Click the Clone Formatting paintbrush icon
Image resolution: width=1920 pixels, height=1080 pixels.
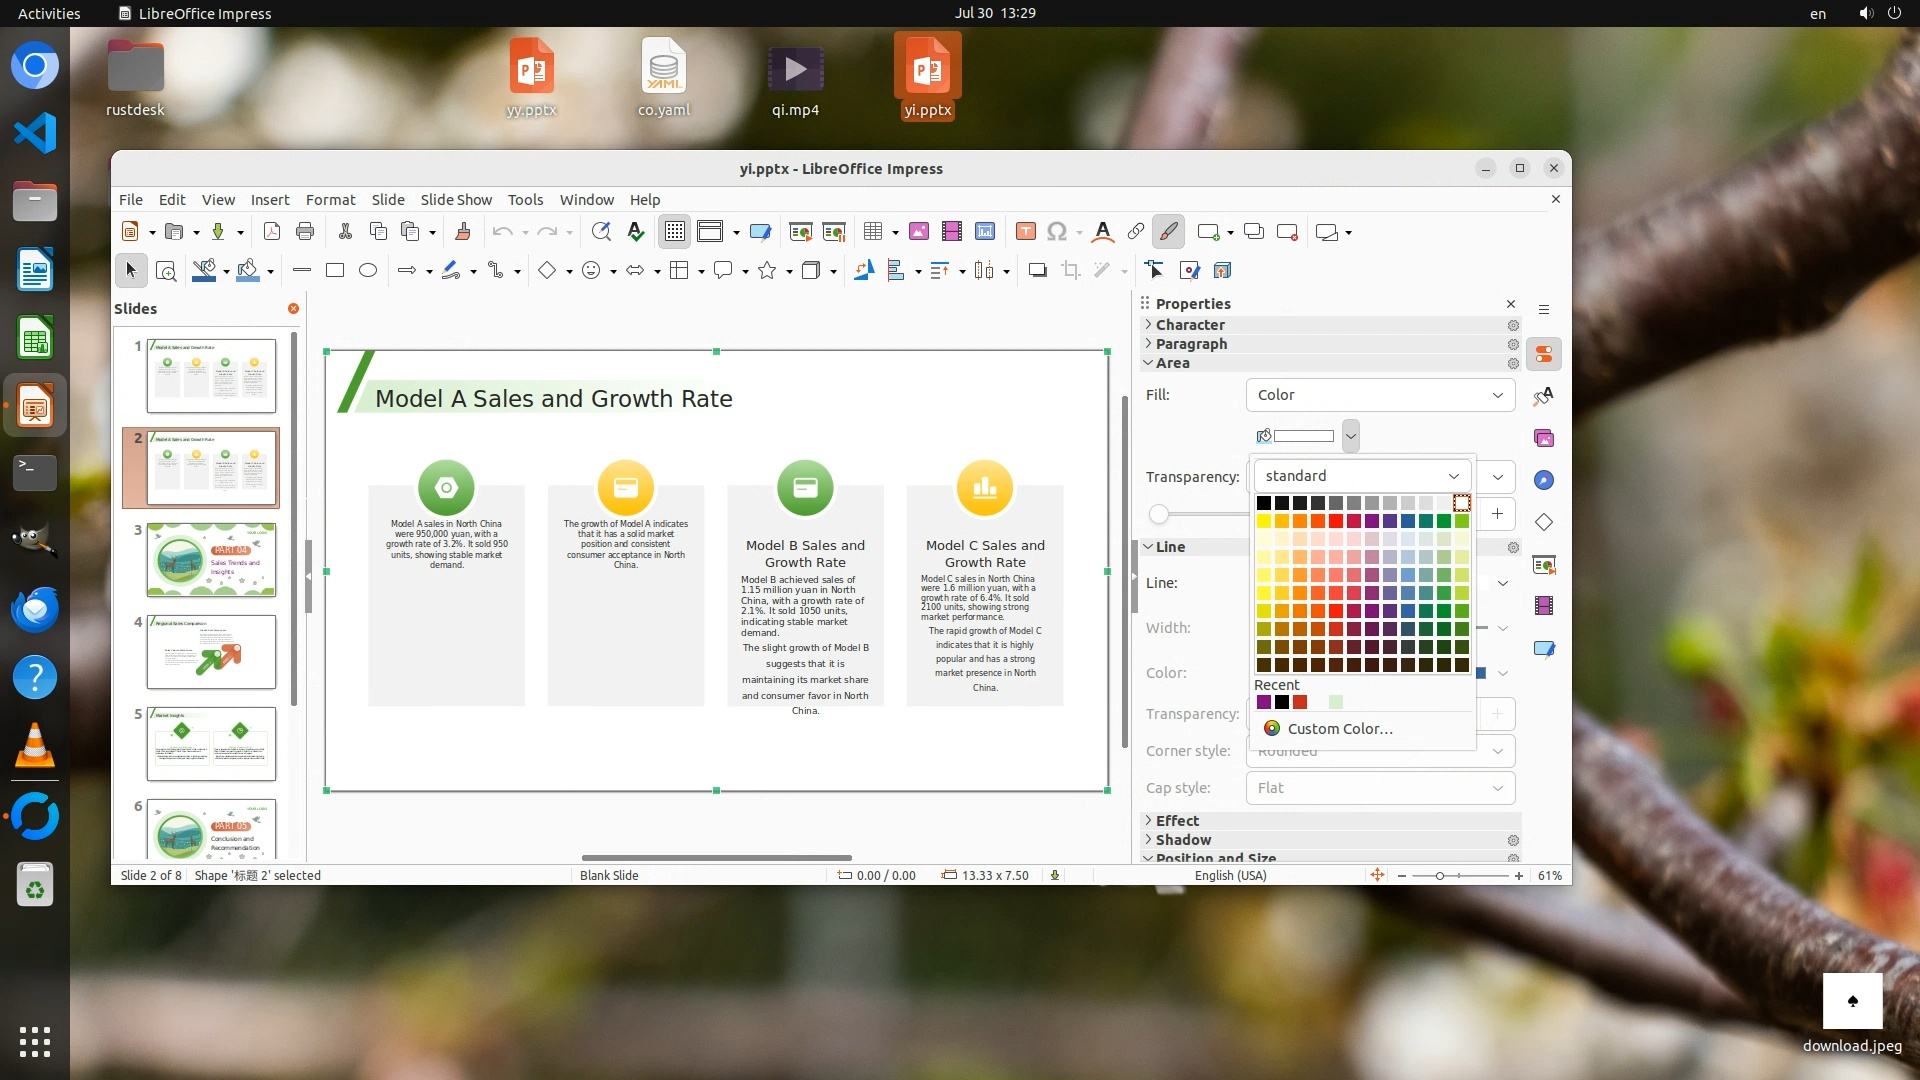click(x=463, y=232)
